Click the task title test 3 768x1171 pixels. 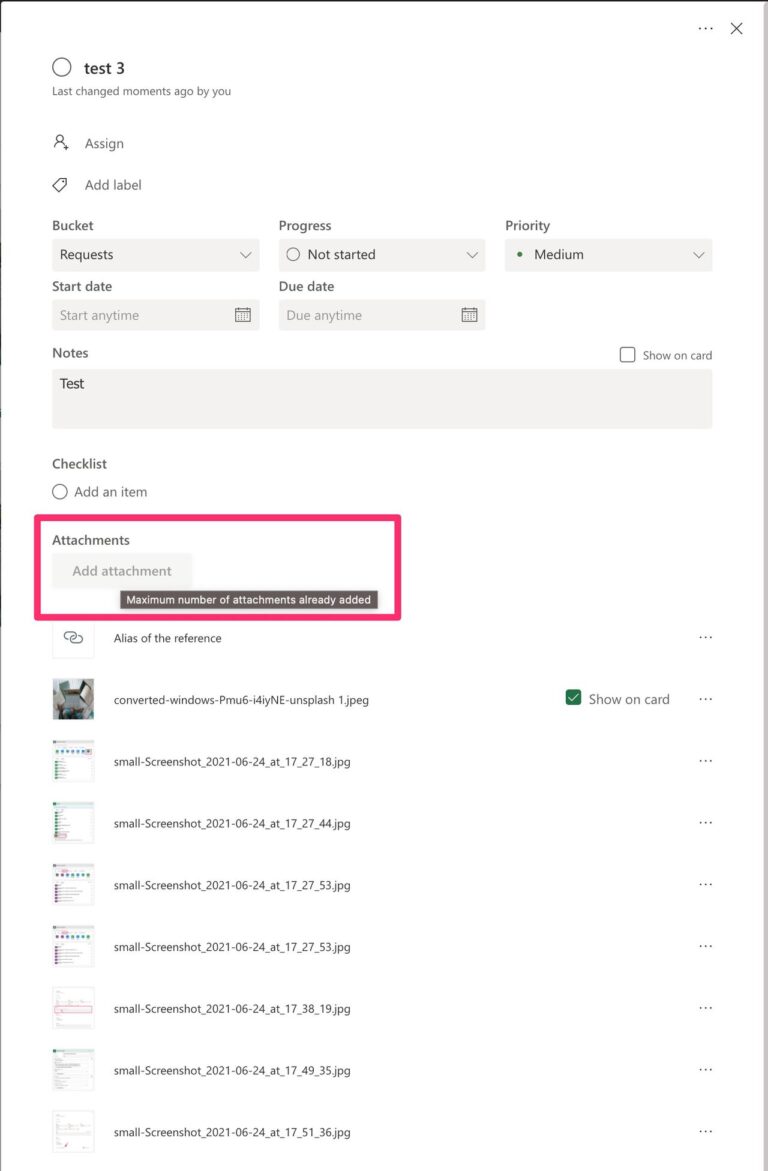click(x=104, y=68)
